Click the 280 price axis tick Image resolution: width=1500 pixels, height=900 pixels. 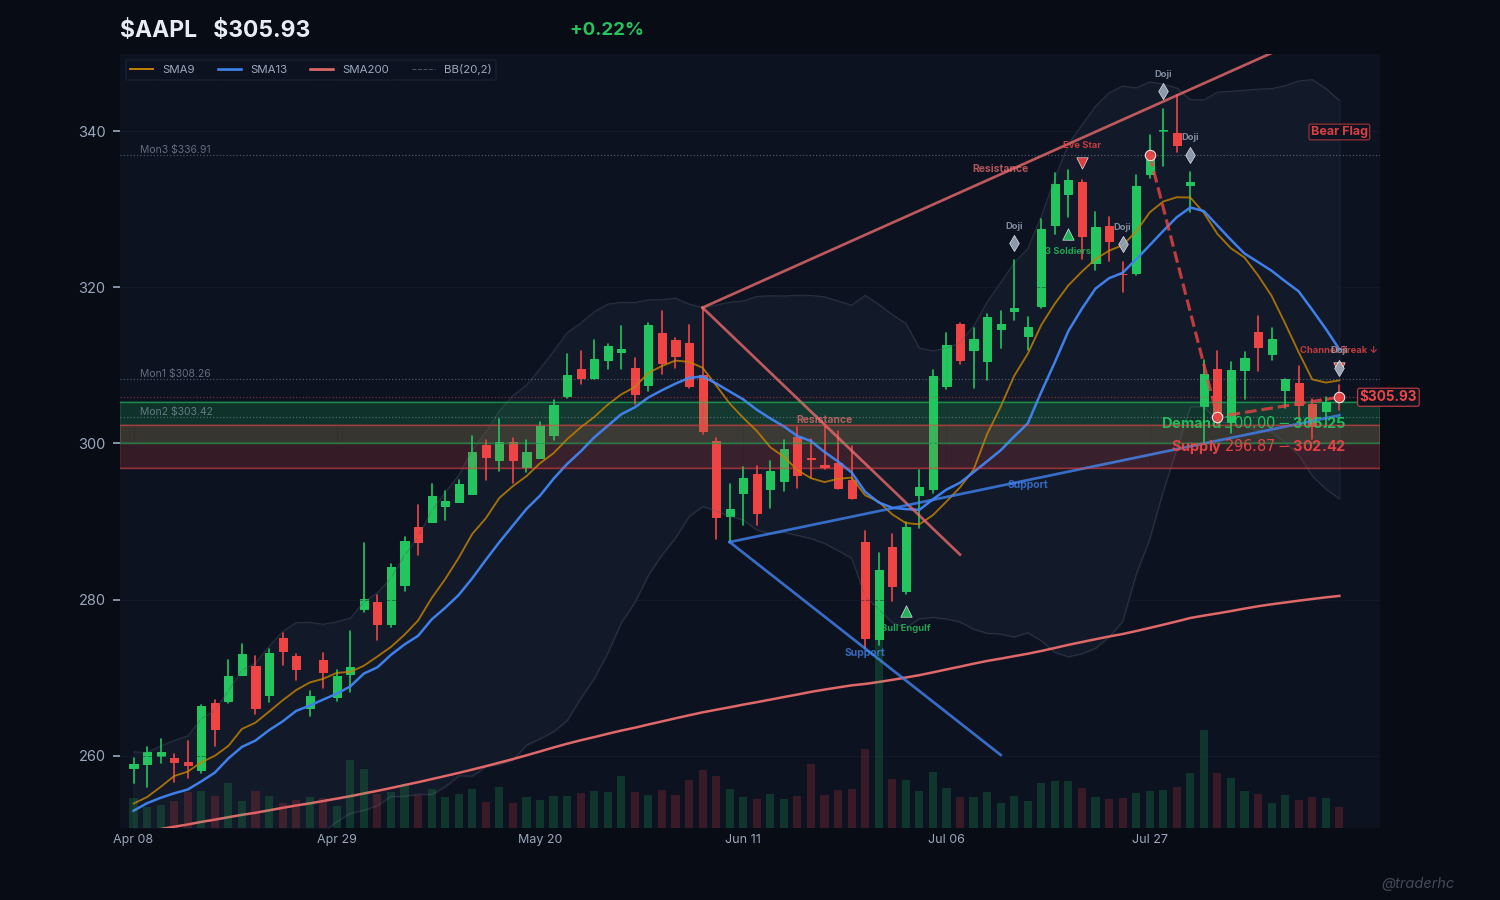(93, 600)
